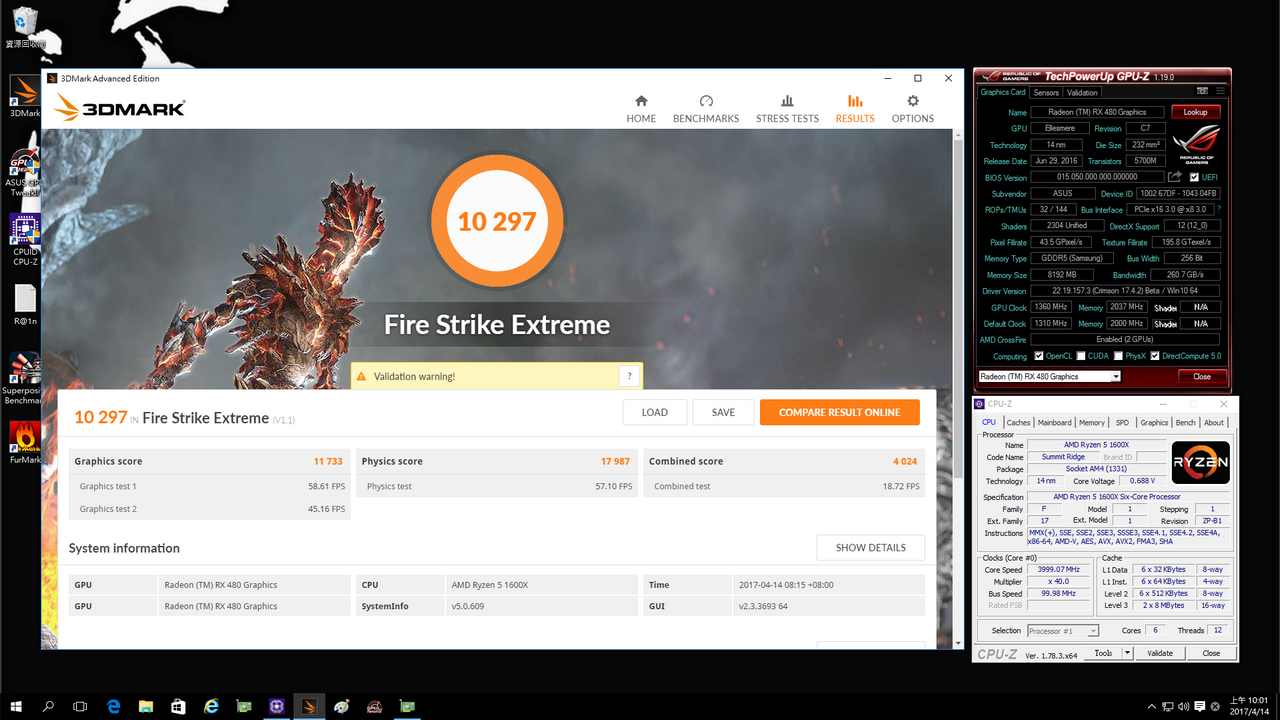
Task: Launch Microsoft Edge from the taskbar
Action: [x=114, y=706]
